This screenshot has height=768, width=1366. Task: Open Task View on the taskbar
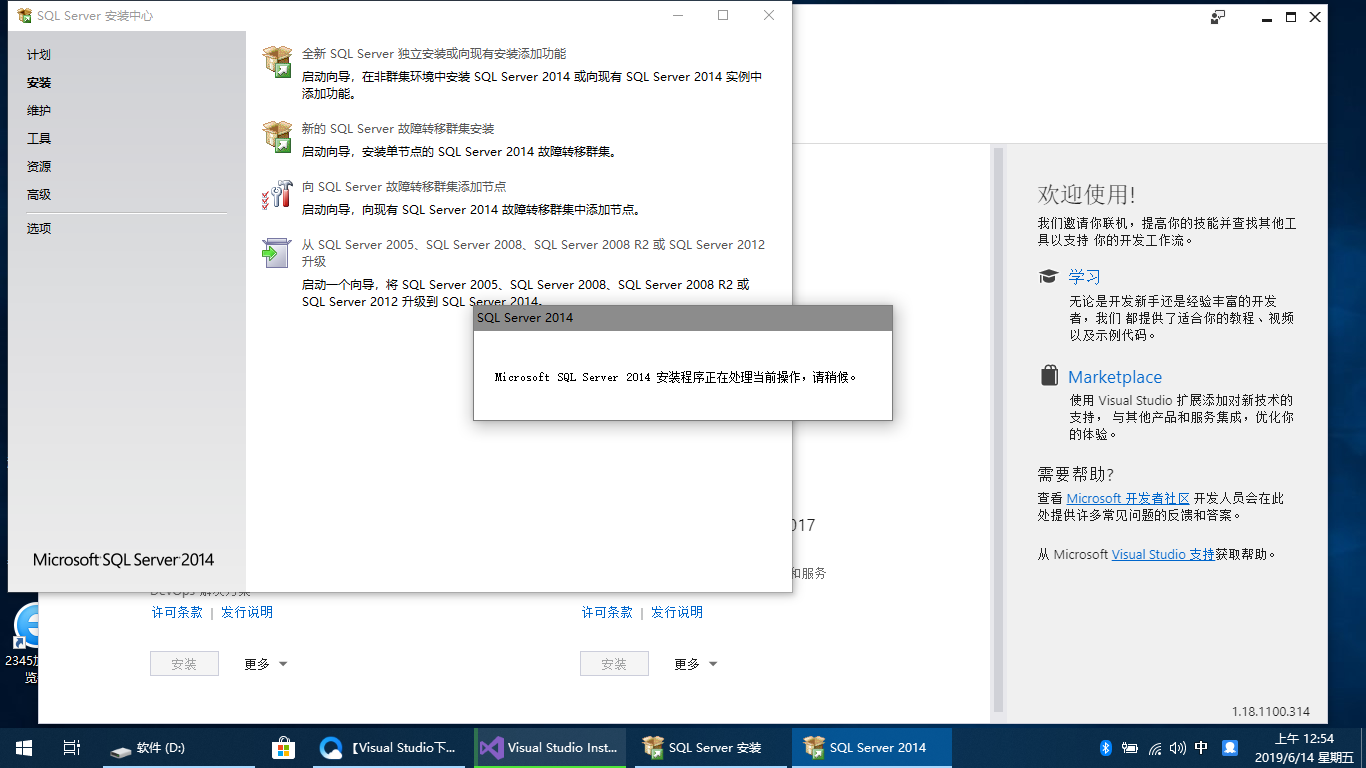[72, 748]
